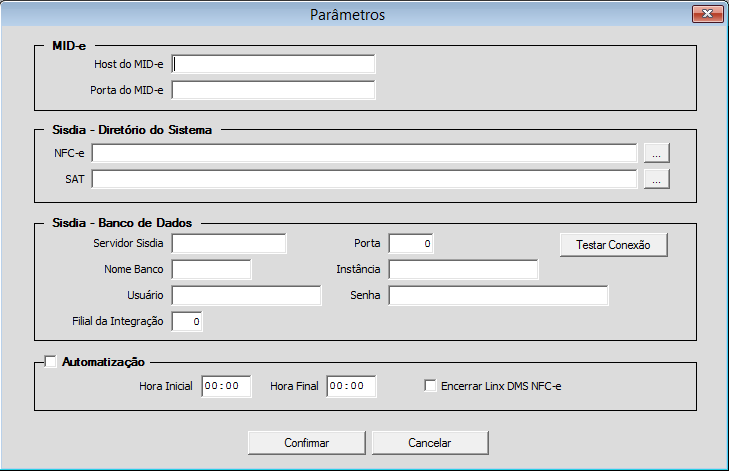This screenshot has width=729, height=471.
Task: Click the Nome Banco field
Action: click(211, 270)
